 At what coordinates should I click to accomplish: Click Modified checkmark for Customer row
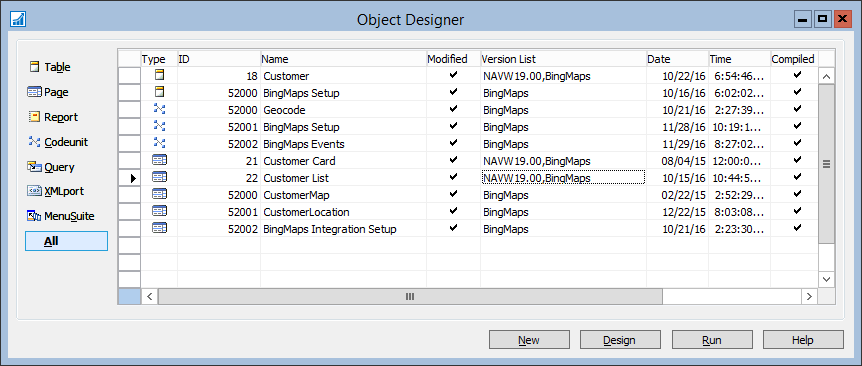tap(453, 75)
